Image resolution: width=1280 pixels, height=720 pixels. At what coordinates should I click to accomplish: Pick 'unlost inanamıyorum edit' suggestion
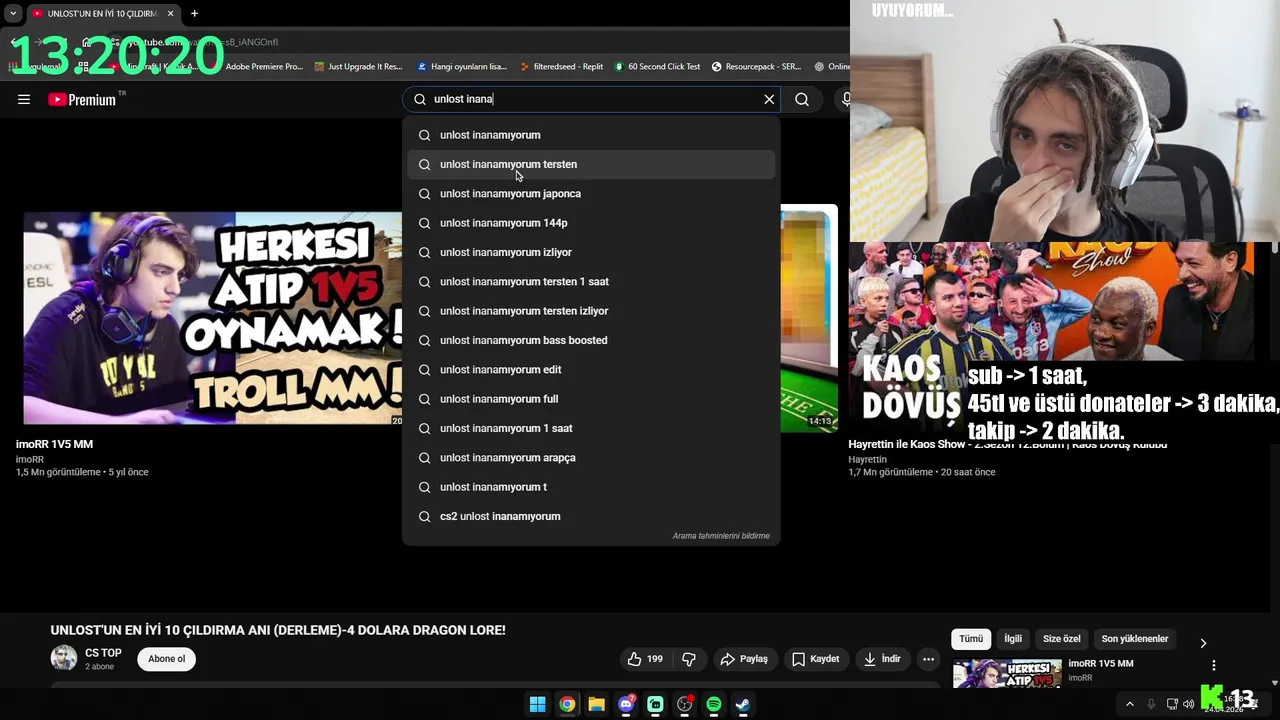(x=591, y=370)
